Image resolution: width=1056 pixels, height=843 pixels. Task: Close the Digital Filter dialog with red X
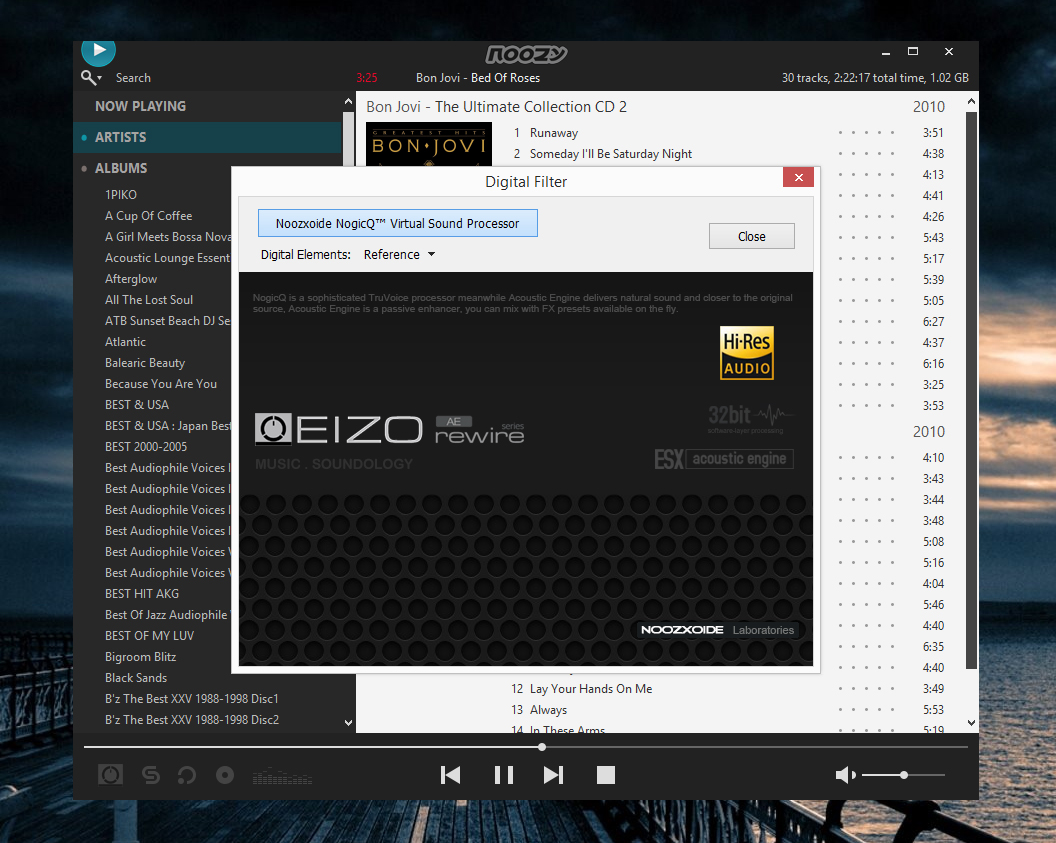tap(799, 177)
